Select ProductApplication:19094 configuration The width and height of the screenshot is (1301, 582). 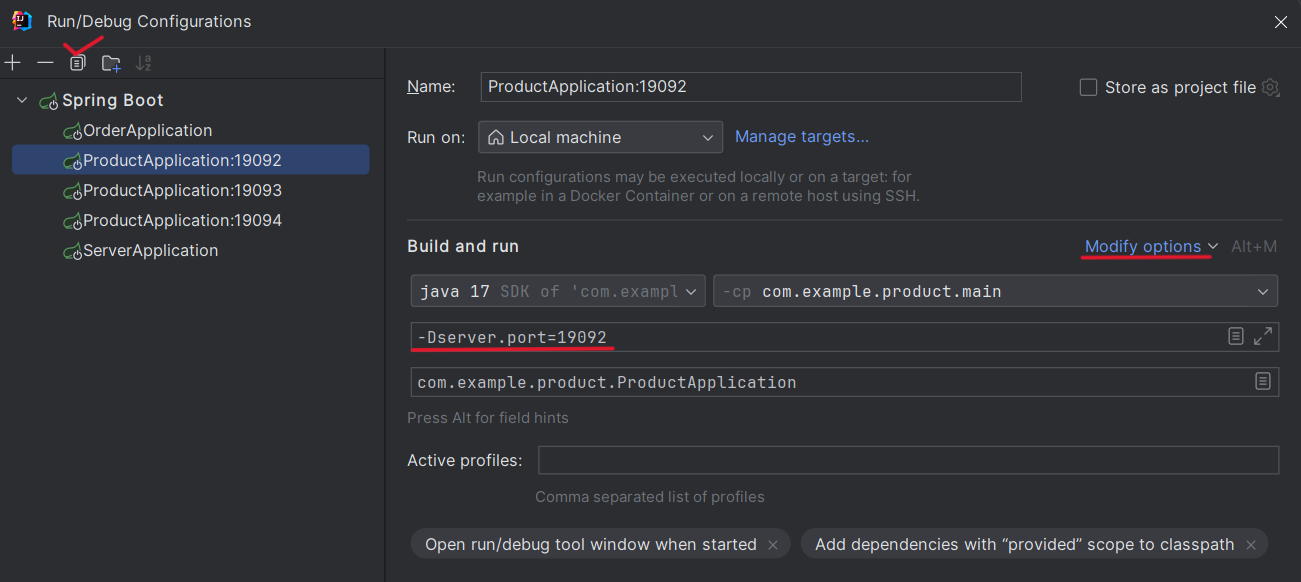tap(183, 221)
